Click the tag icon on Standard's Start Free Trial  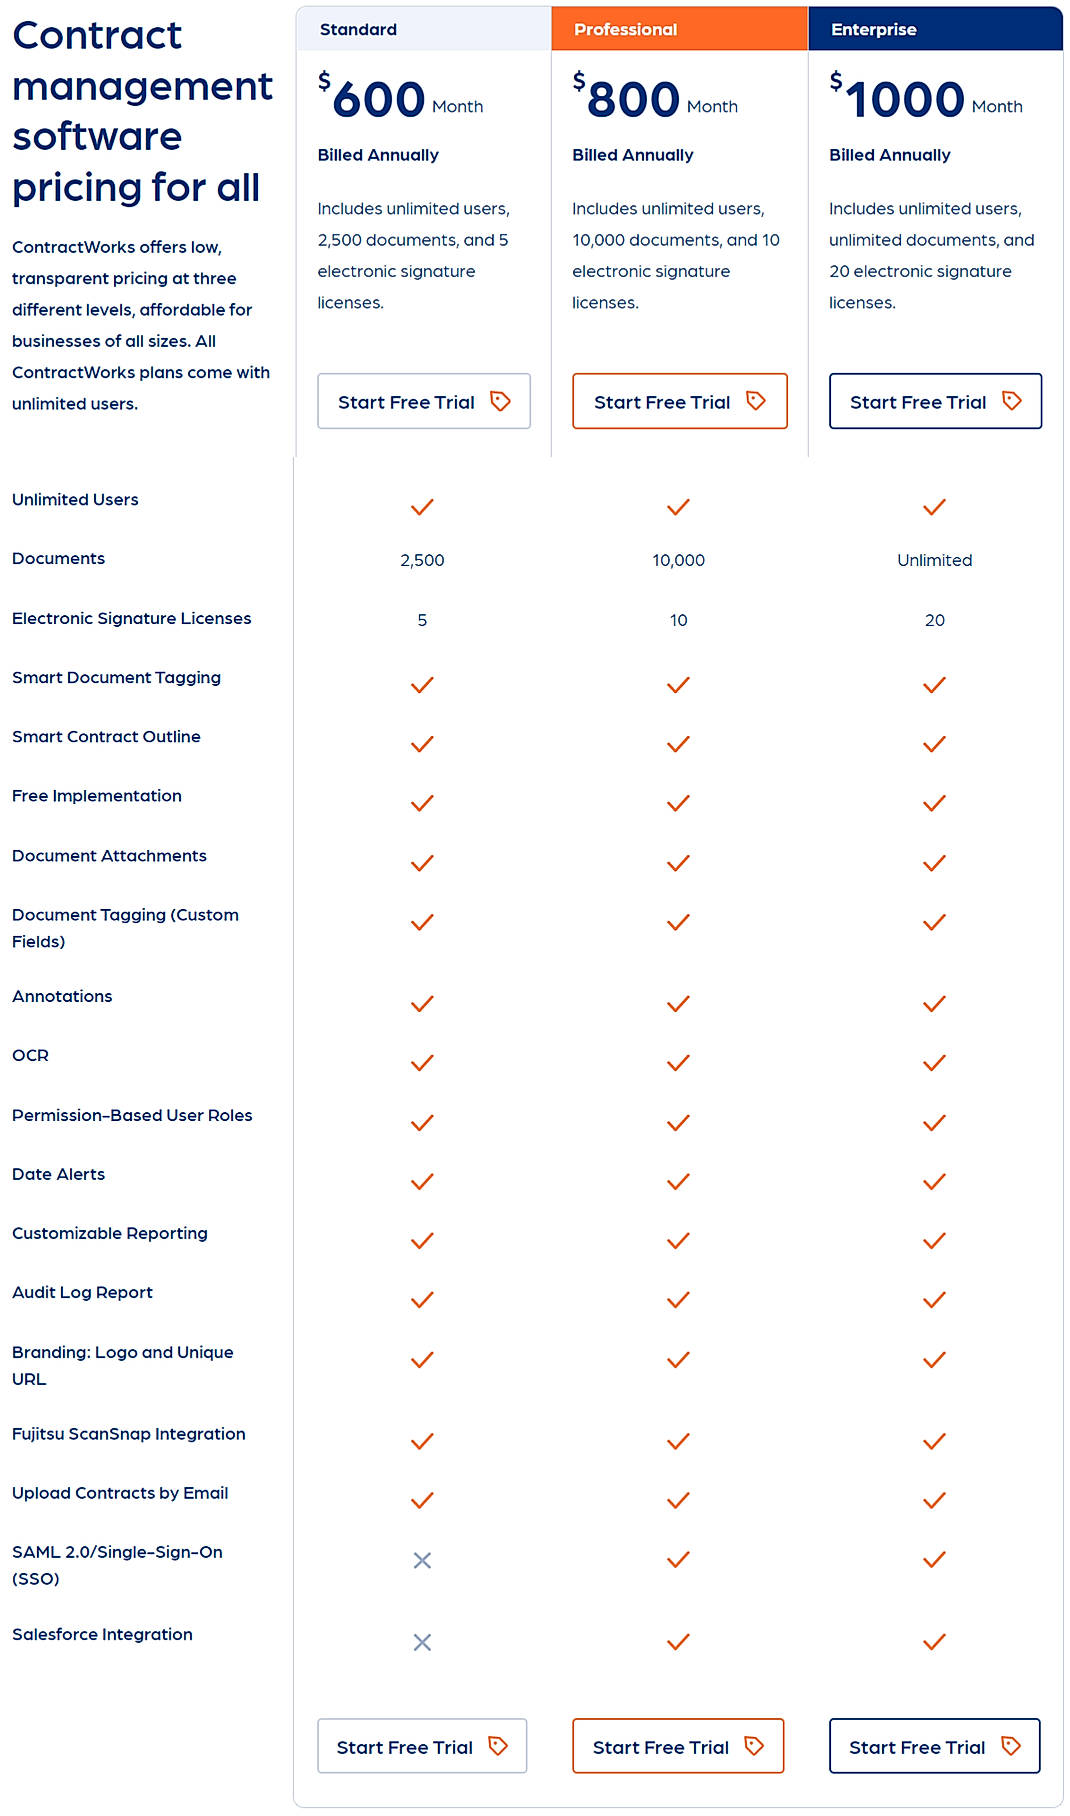pos(500,401)
